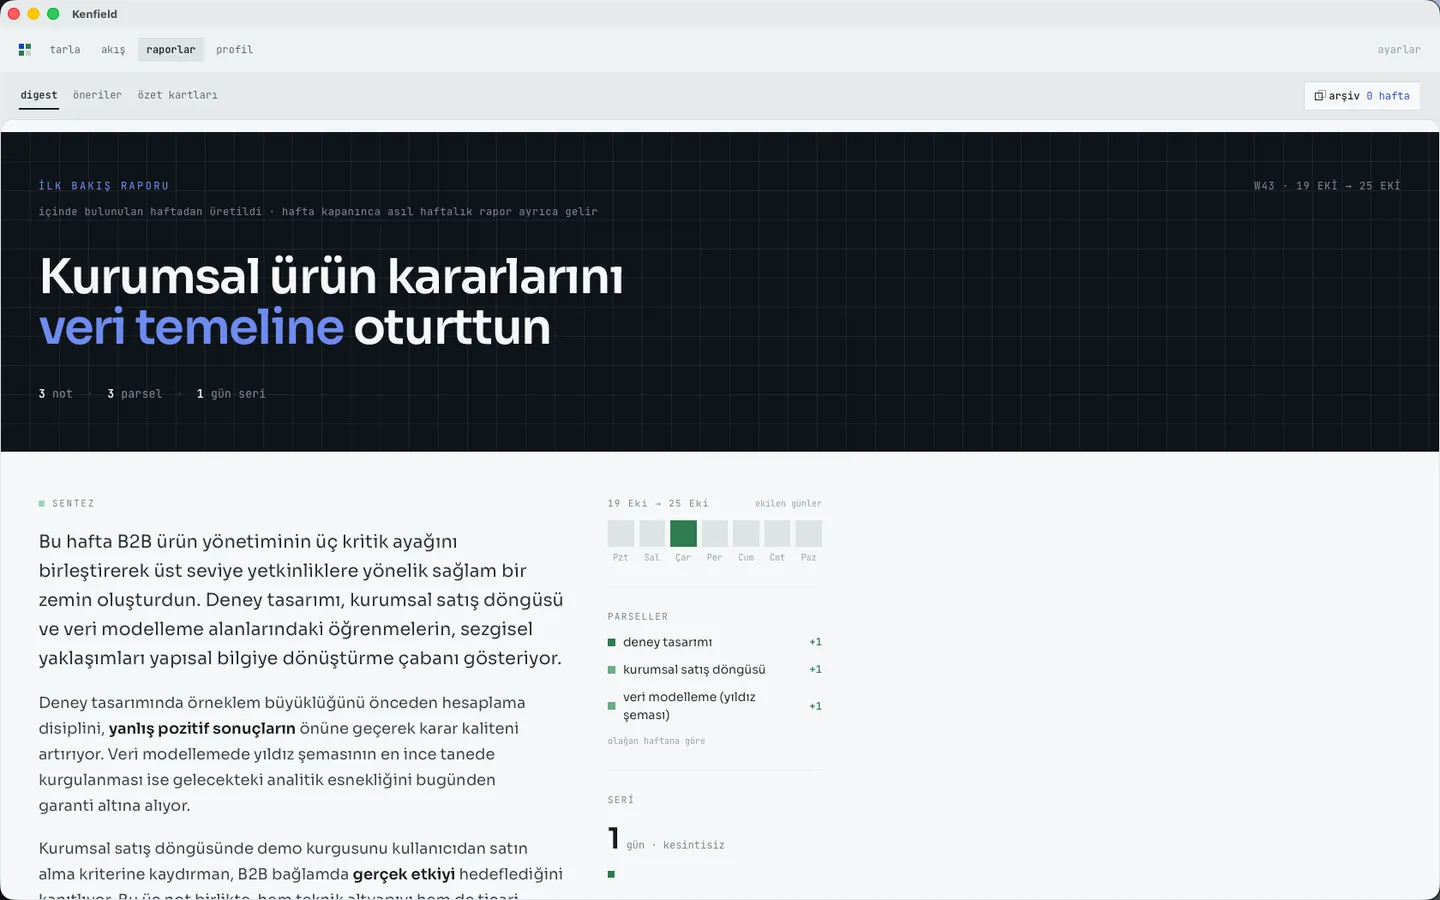
Task: Click green marker beside kurumsal satış döngüsü
Action: pyautogui.click(x=612, y=670)
